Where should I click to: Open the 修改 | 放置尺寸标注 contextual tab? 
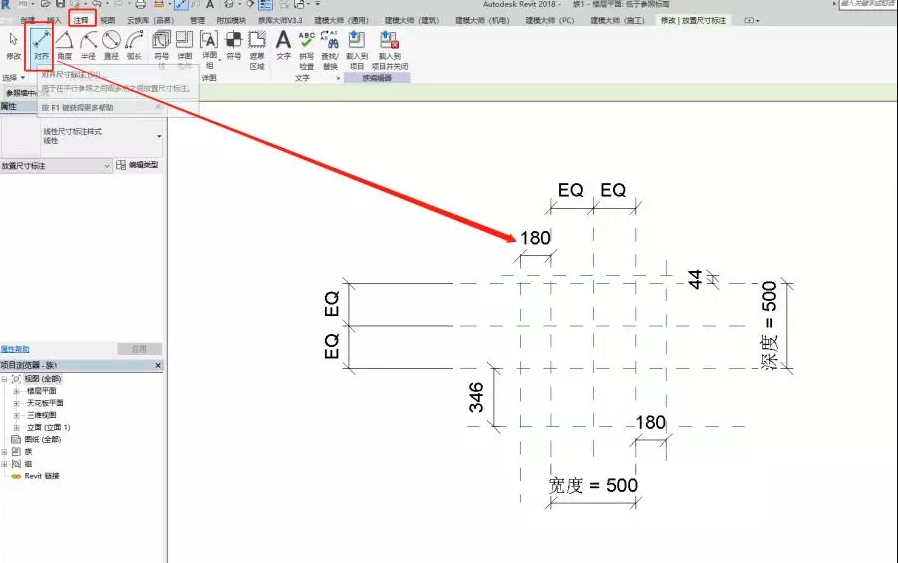click(693, 20)
